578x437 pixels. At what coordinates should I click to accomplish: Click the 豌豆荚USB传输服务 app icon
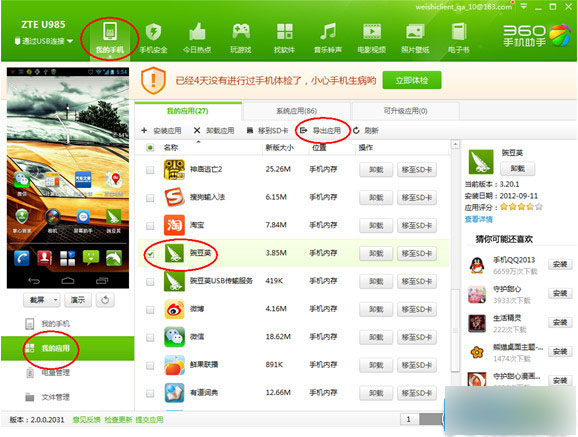click(174, 281)
